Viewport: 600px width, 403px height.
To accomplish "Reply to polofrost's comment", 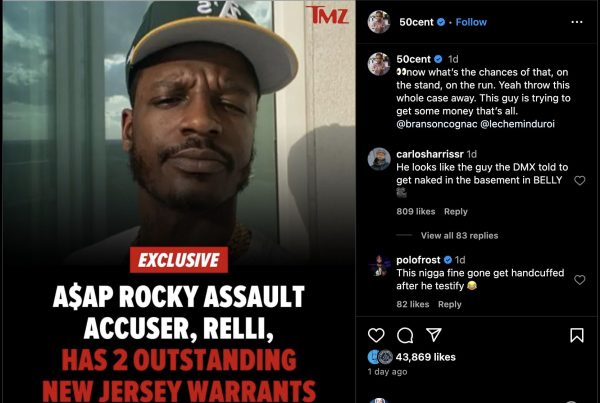I will click(450, 304).
